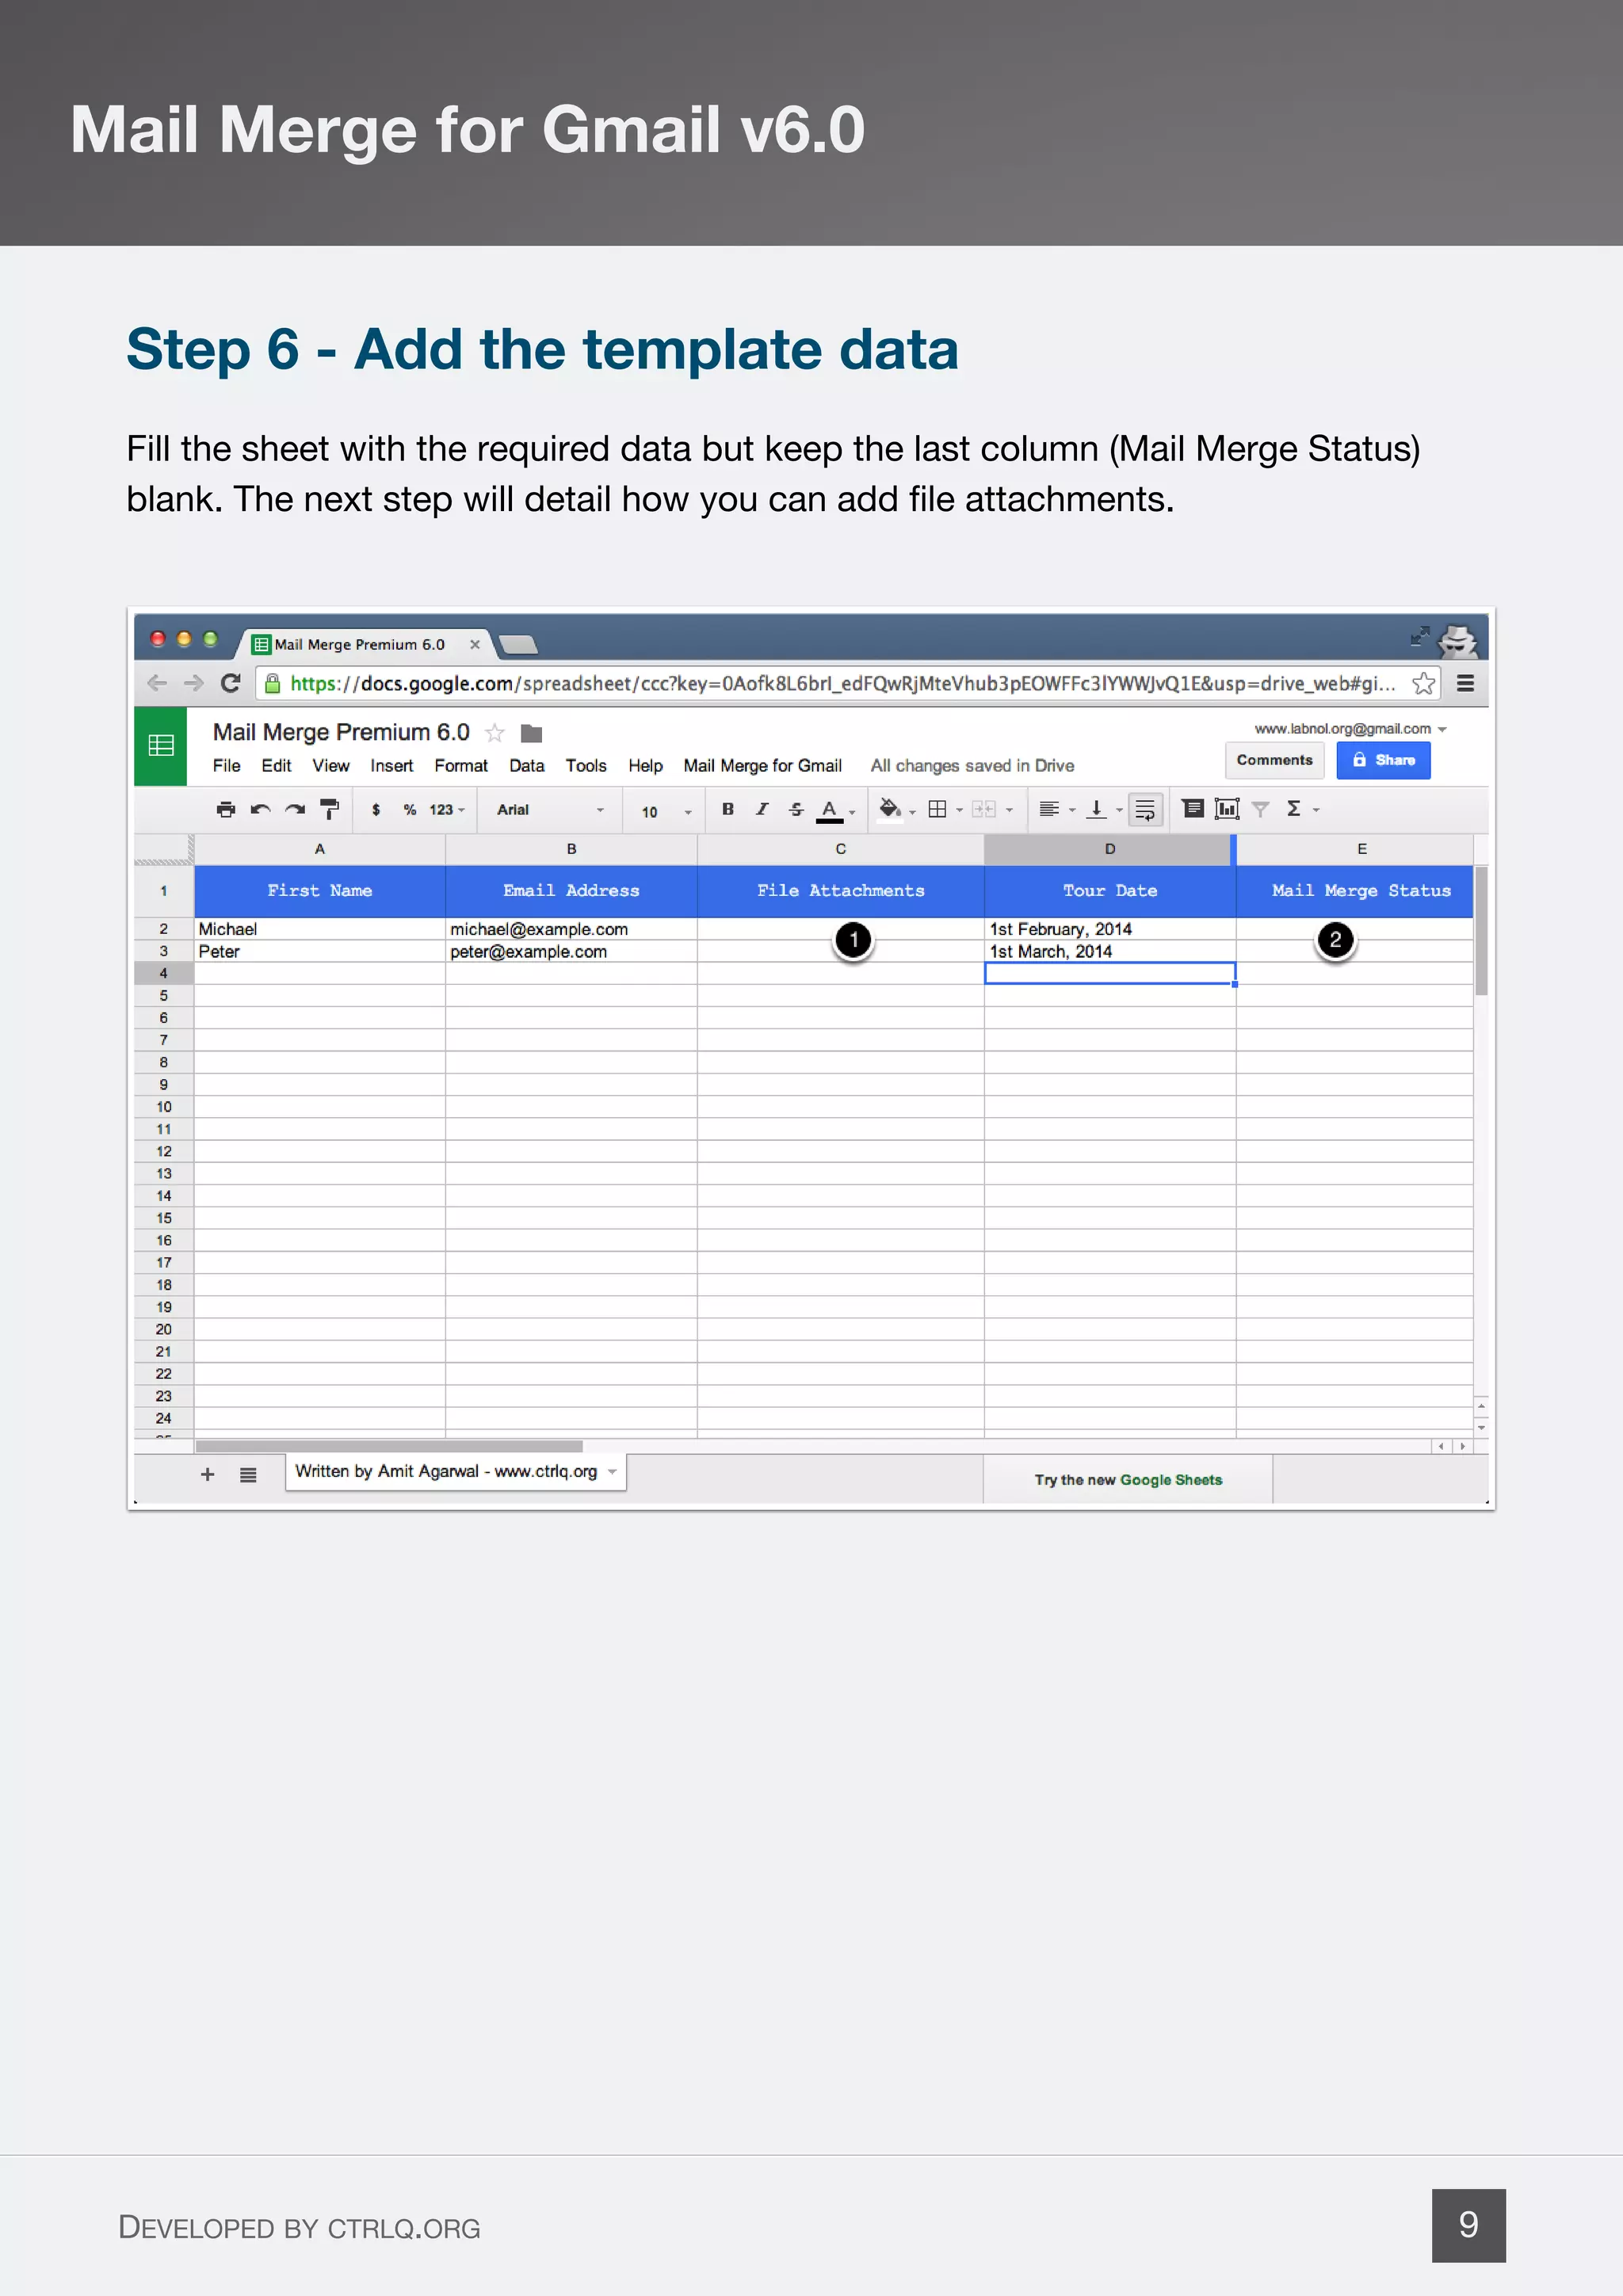This screenshot has width=1623, height=2296.
Task: Open the Edit menu
Action: (276, 765)
